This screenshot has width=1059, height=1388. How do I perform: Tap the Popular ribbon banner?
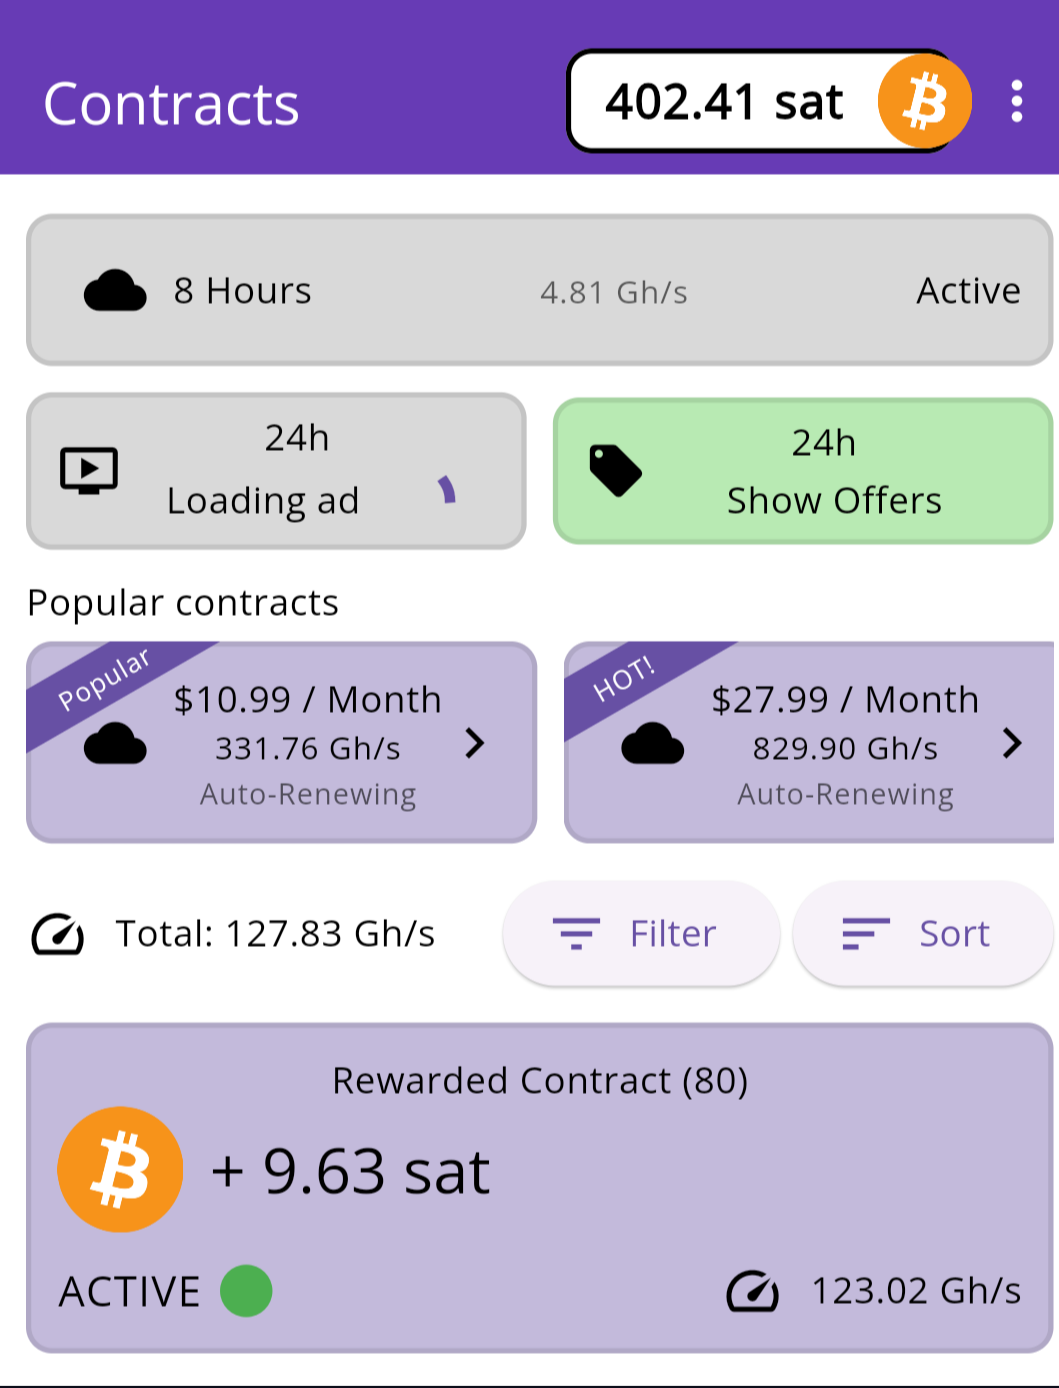coord(103,679)
